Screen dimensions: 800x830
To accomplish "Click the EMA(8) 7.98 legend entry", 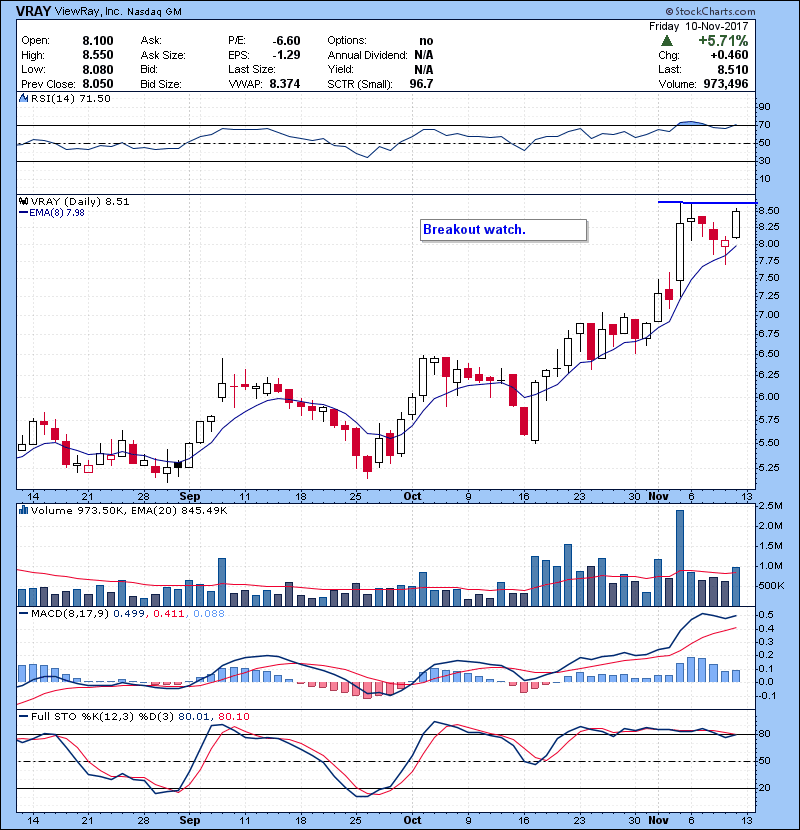I will click(x=52, y=213).
